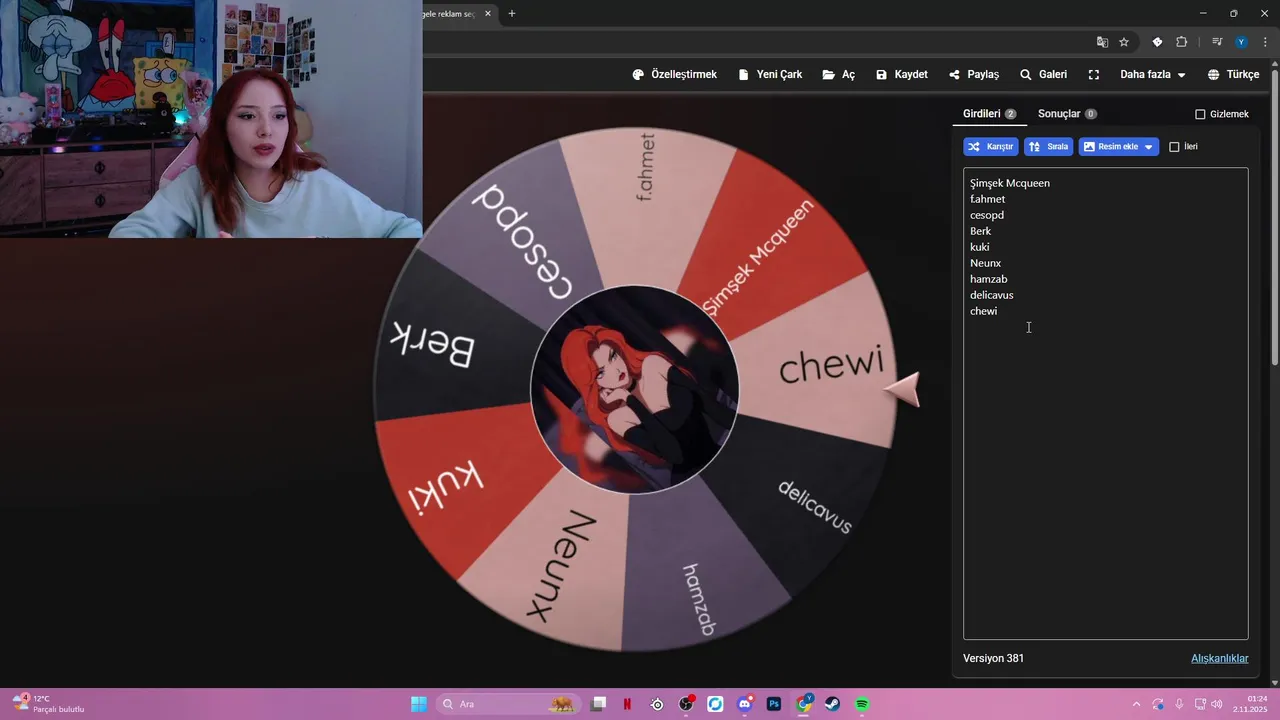Open the Chrome profile avatar
1280x720 pixels.
click(1241, 42)
